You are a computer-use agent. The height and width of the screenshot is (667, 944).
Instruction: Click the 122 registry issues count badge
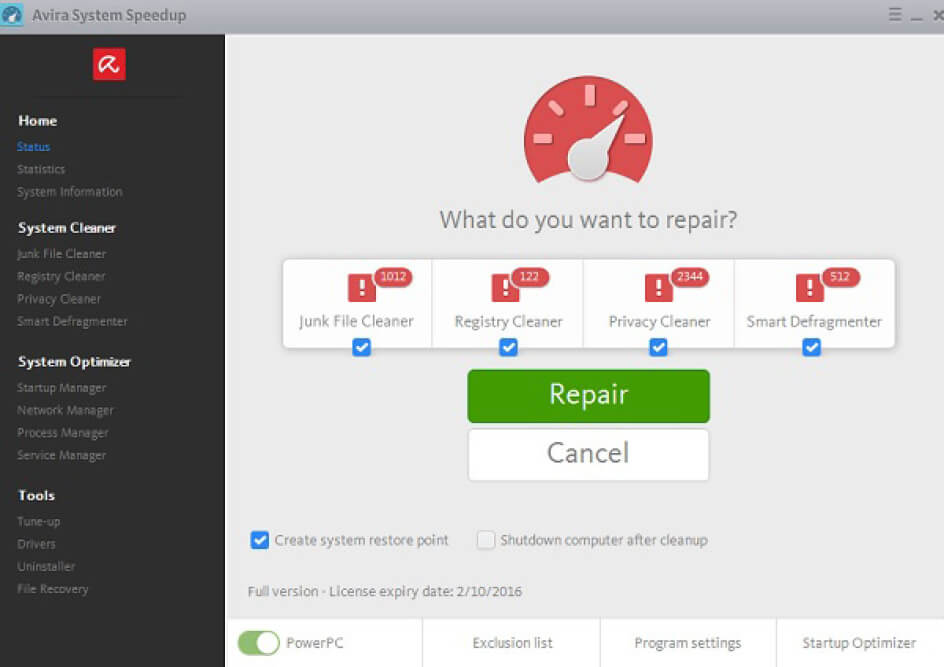click(529, 276)
